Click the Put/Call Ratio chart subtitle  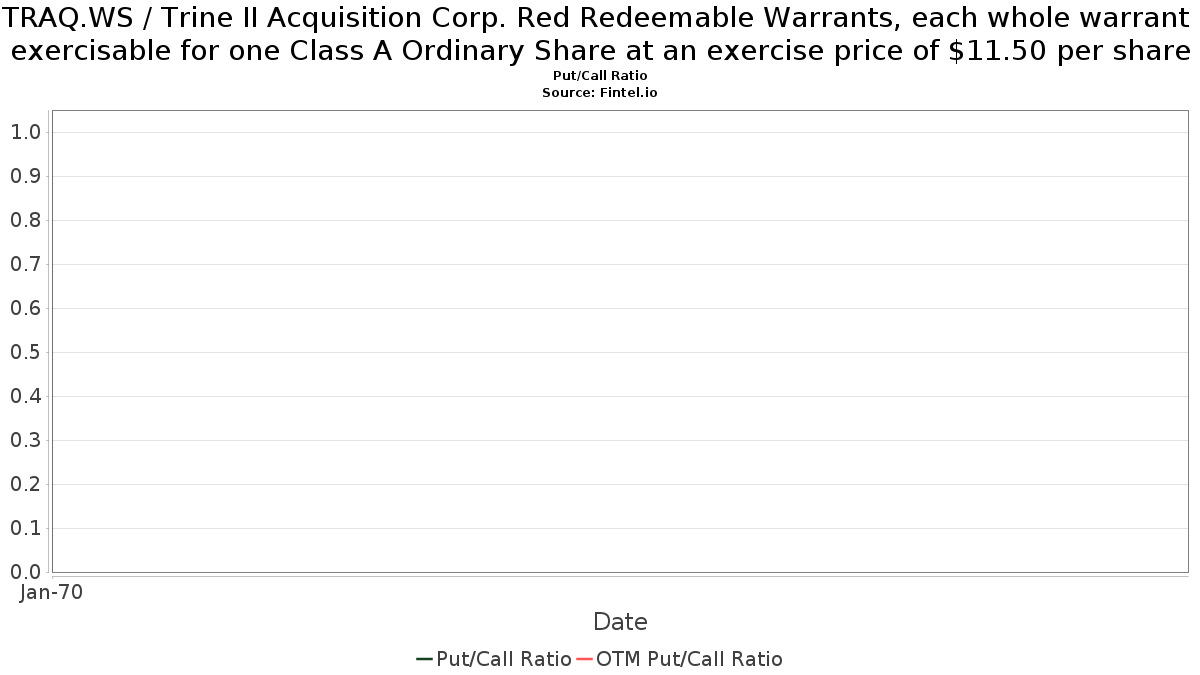tap(600, 76)
